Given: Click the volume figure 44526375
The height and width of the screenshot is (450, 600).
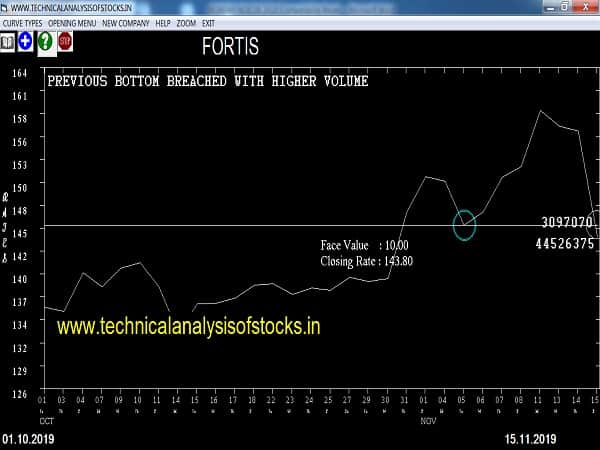Looking at the screenshot, I should (x=564, y=243).
